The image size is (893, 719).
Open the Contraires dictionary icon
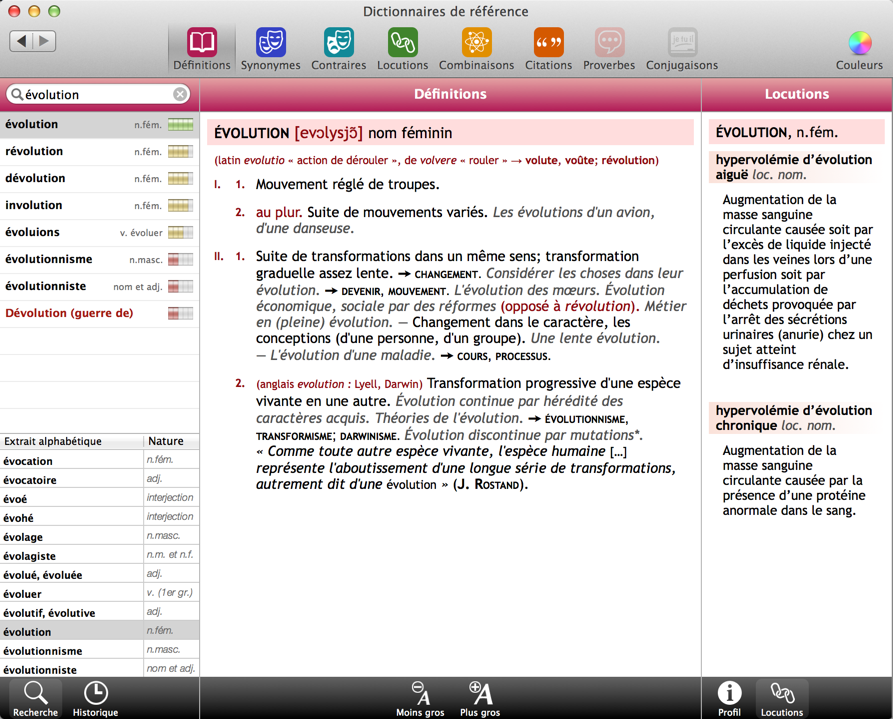pyautogui.click(x=339, y=43)
